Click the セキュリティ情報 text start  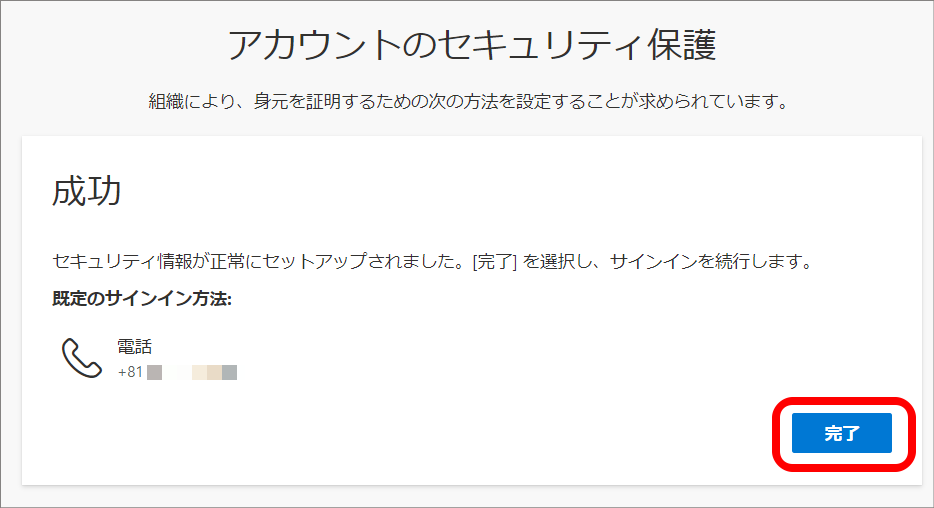104,261
